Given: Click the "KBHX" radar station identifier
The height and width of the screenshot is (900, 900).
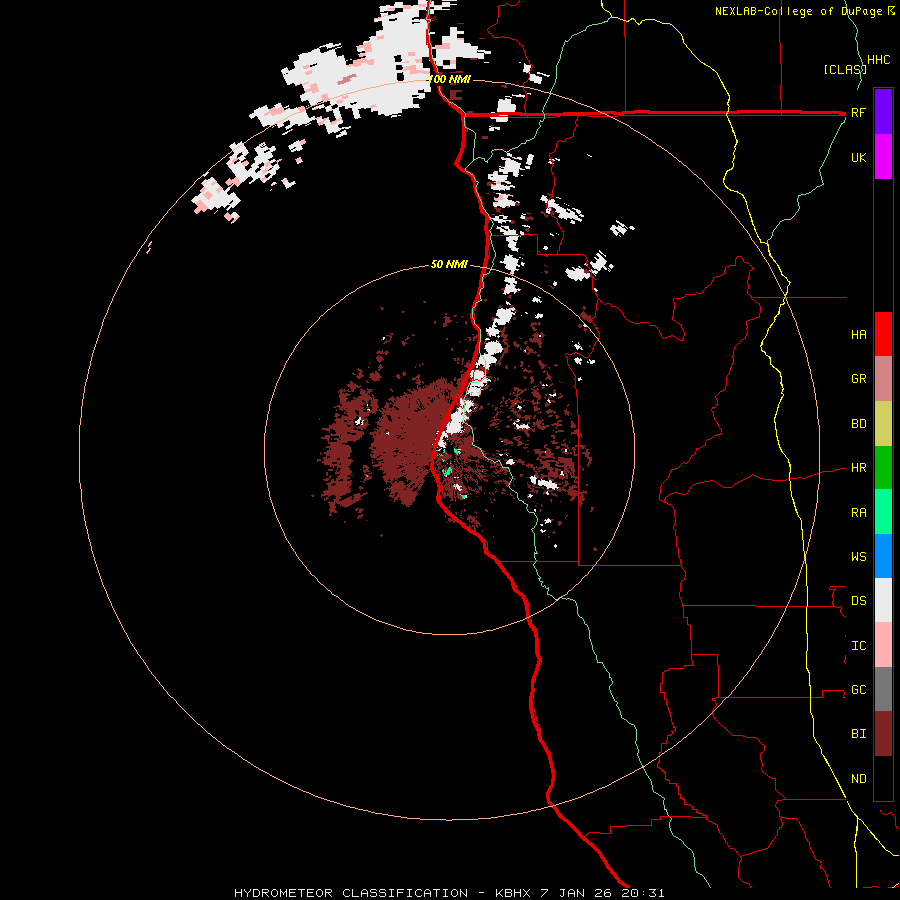Looking at the screenshot, I should click(514, 893).
